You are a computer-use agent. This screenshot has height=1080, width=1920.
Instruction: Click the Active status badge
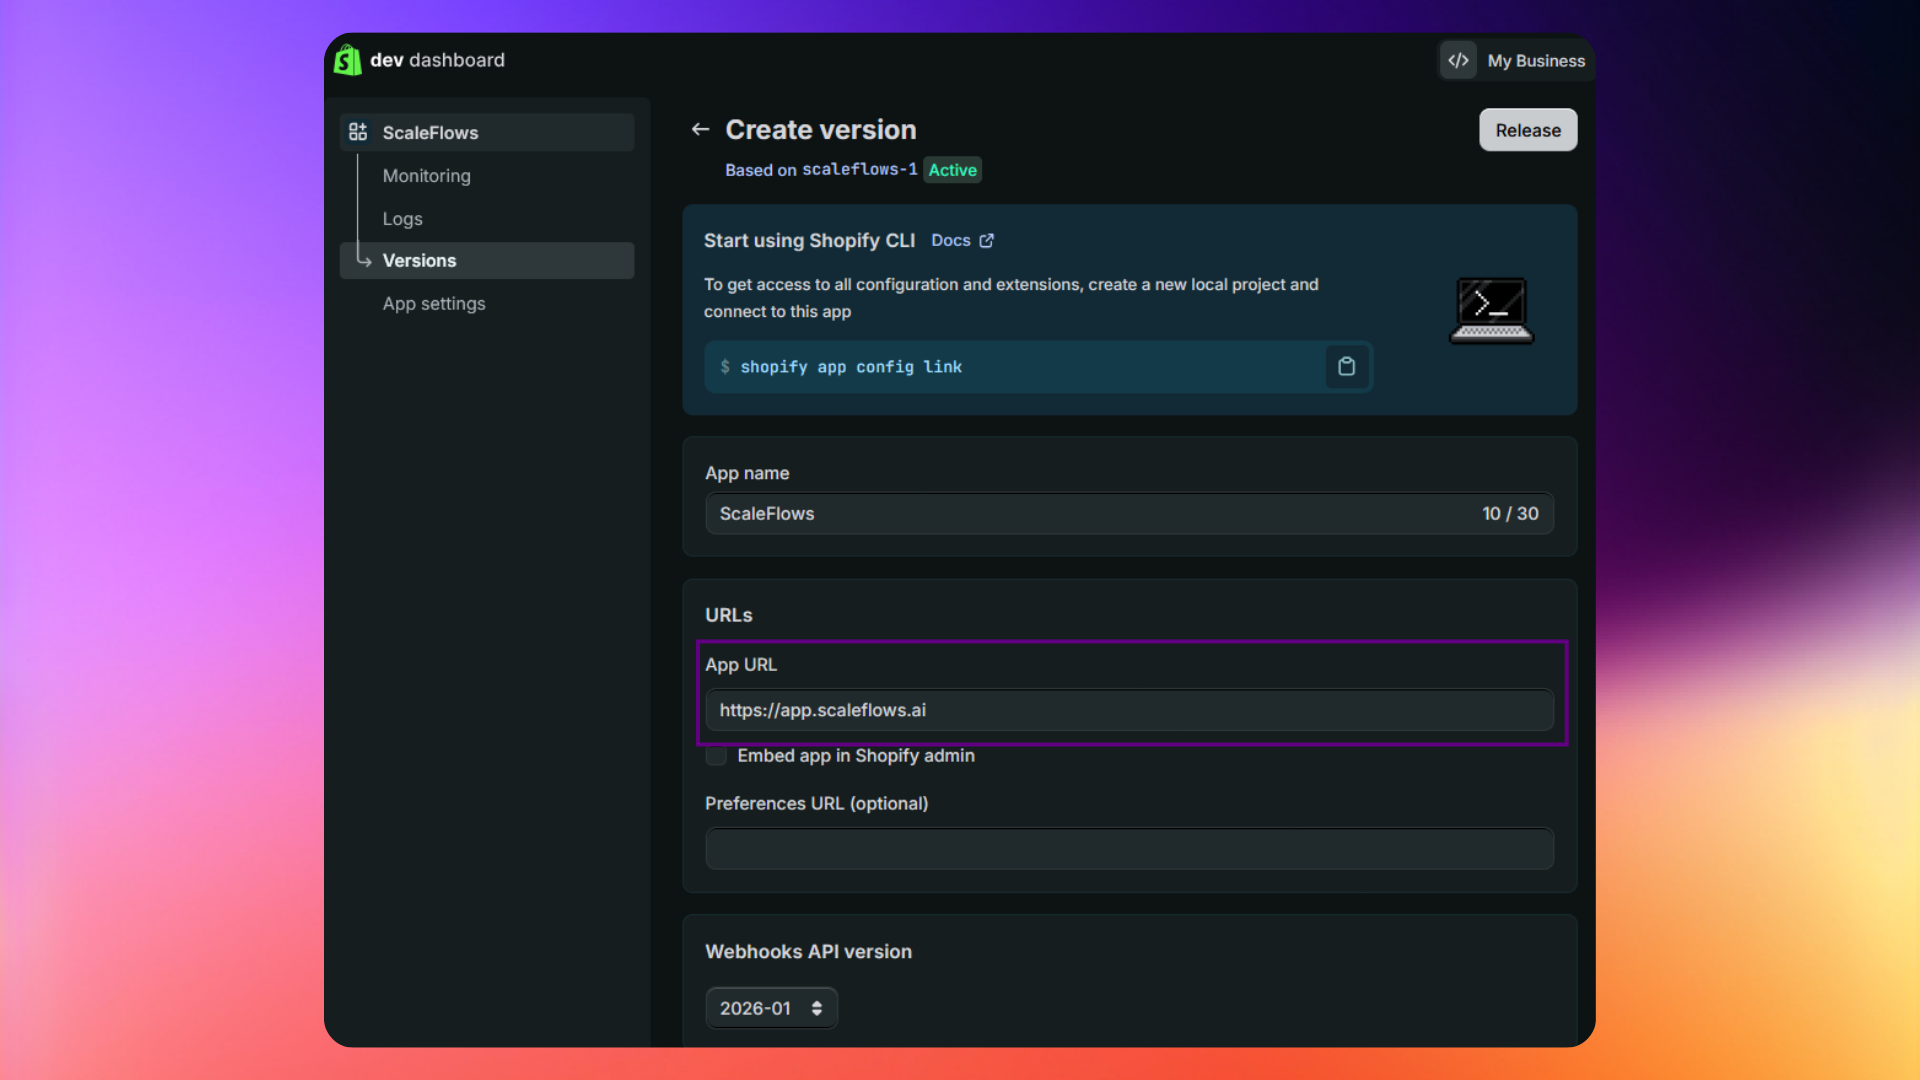coord(952,170)
